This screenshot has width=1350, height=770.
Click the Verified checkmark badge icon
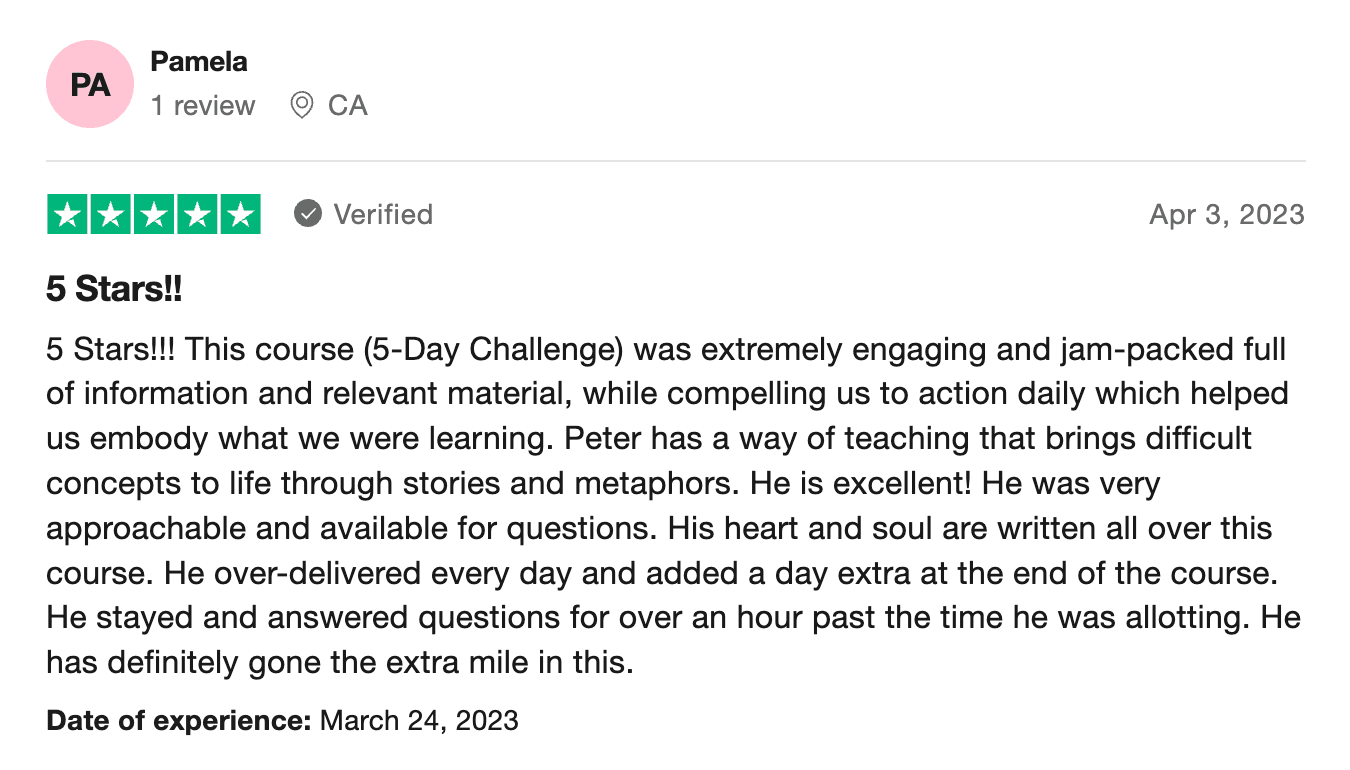308,214
